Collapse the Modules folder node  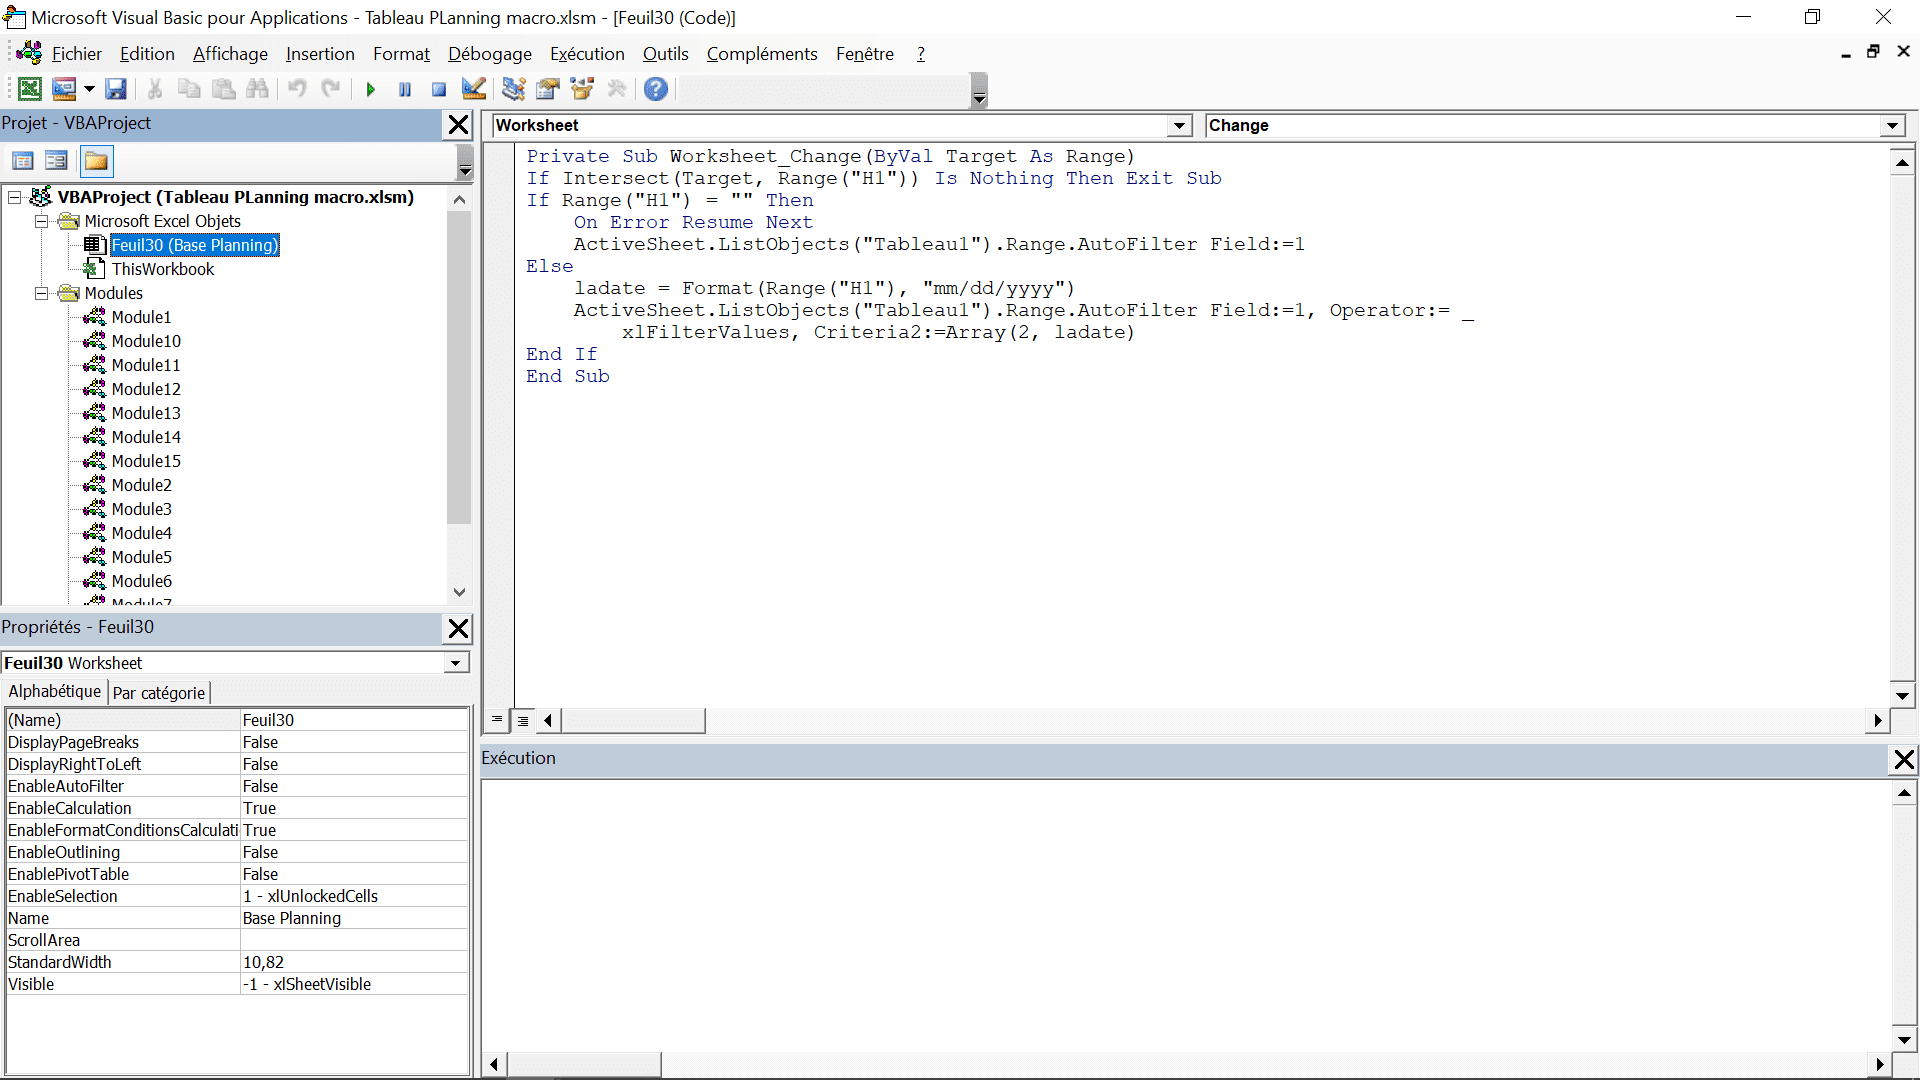coord(41,293)
